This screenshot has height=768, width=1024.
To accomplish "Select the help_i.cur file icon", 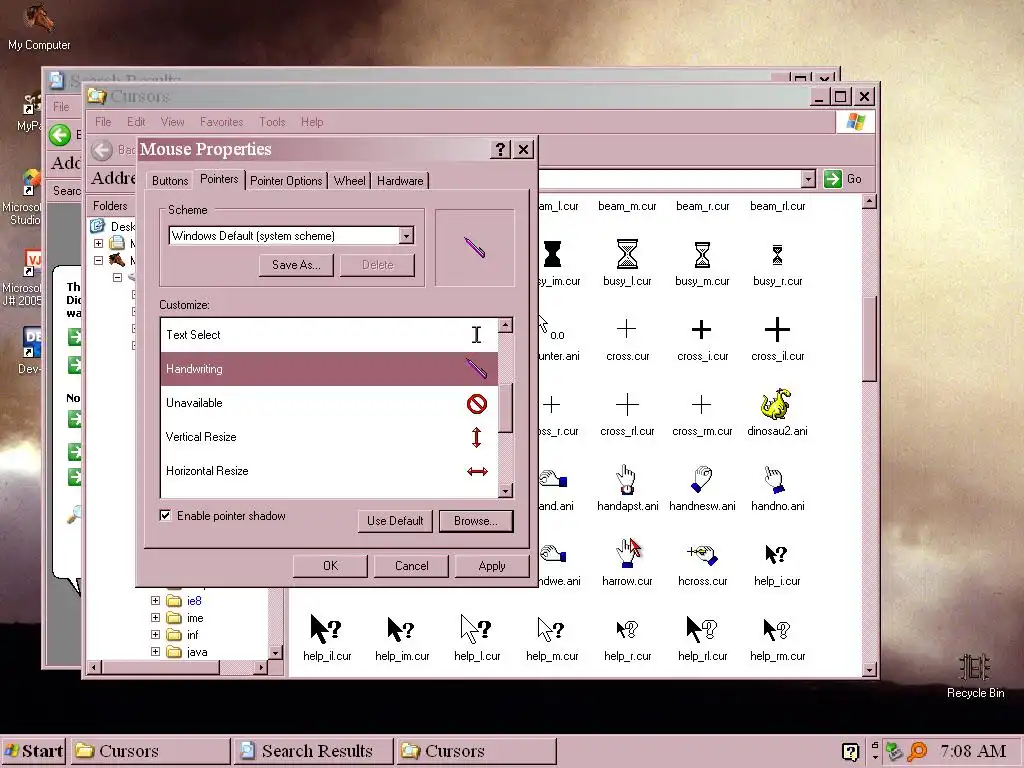I will point(776,554).
